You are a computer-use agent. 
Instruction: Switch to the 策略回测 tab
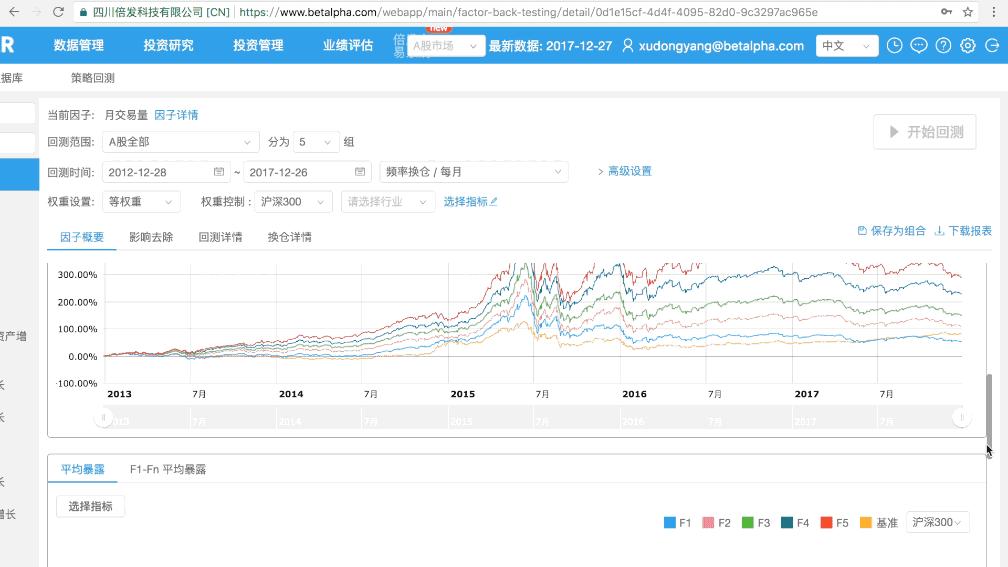[93, 78]
